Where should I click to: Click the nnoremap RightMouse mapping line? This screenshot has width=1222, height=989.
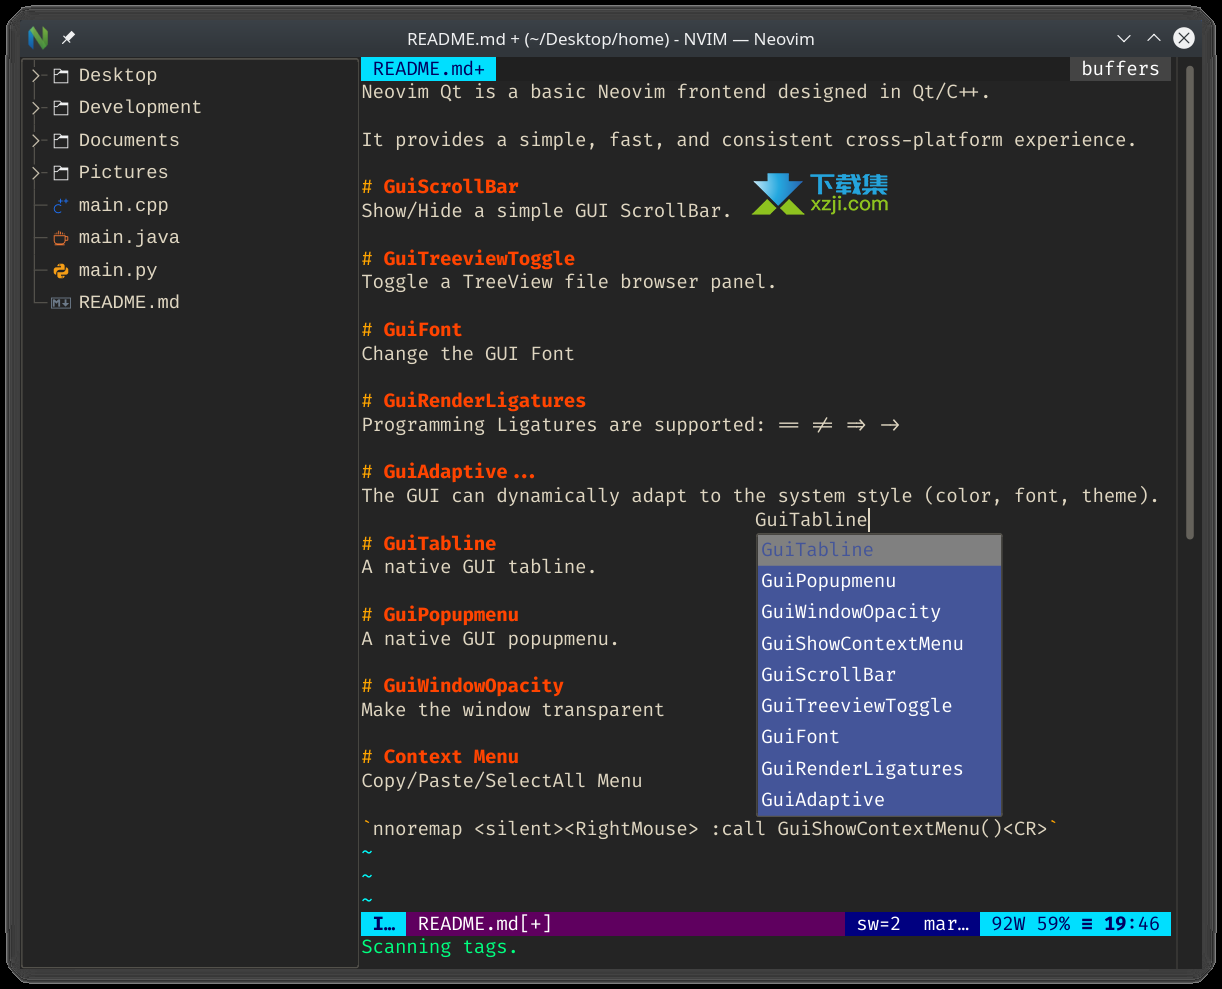(710, 829)
